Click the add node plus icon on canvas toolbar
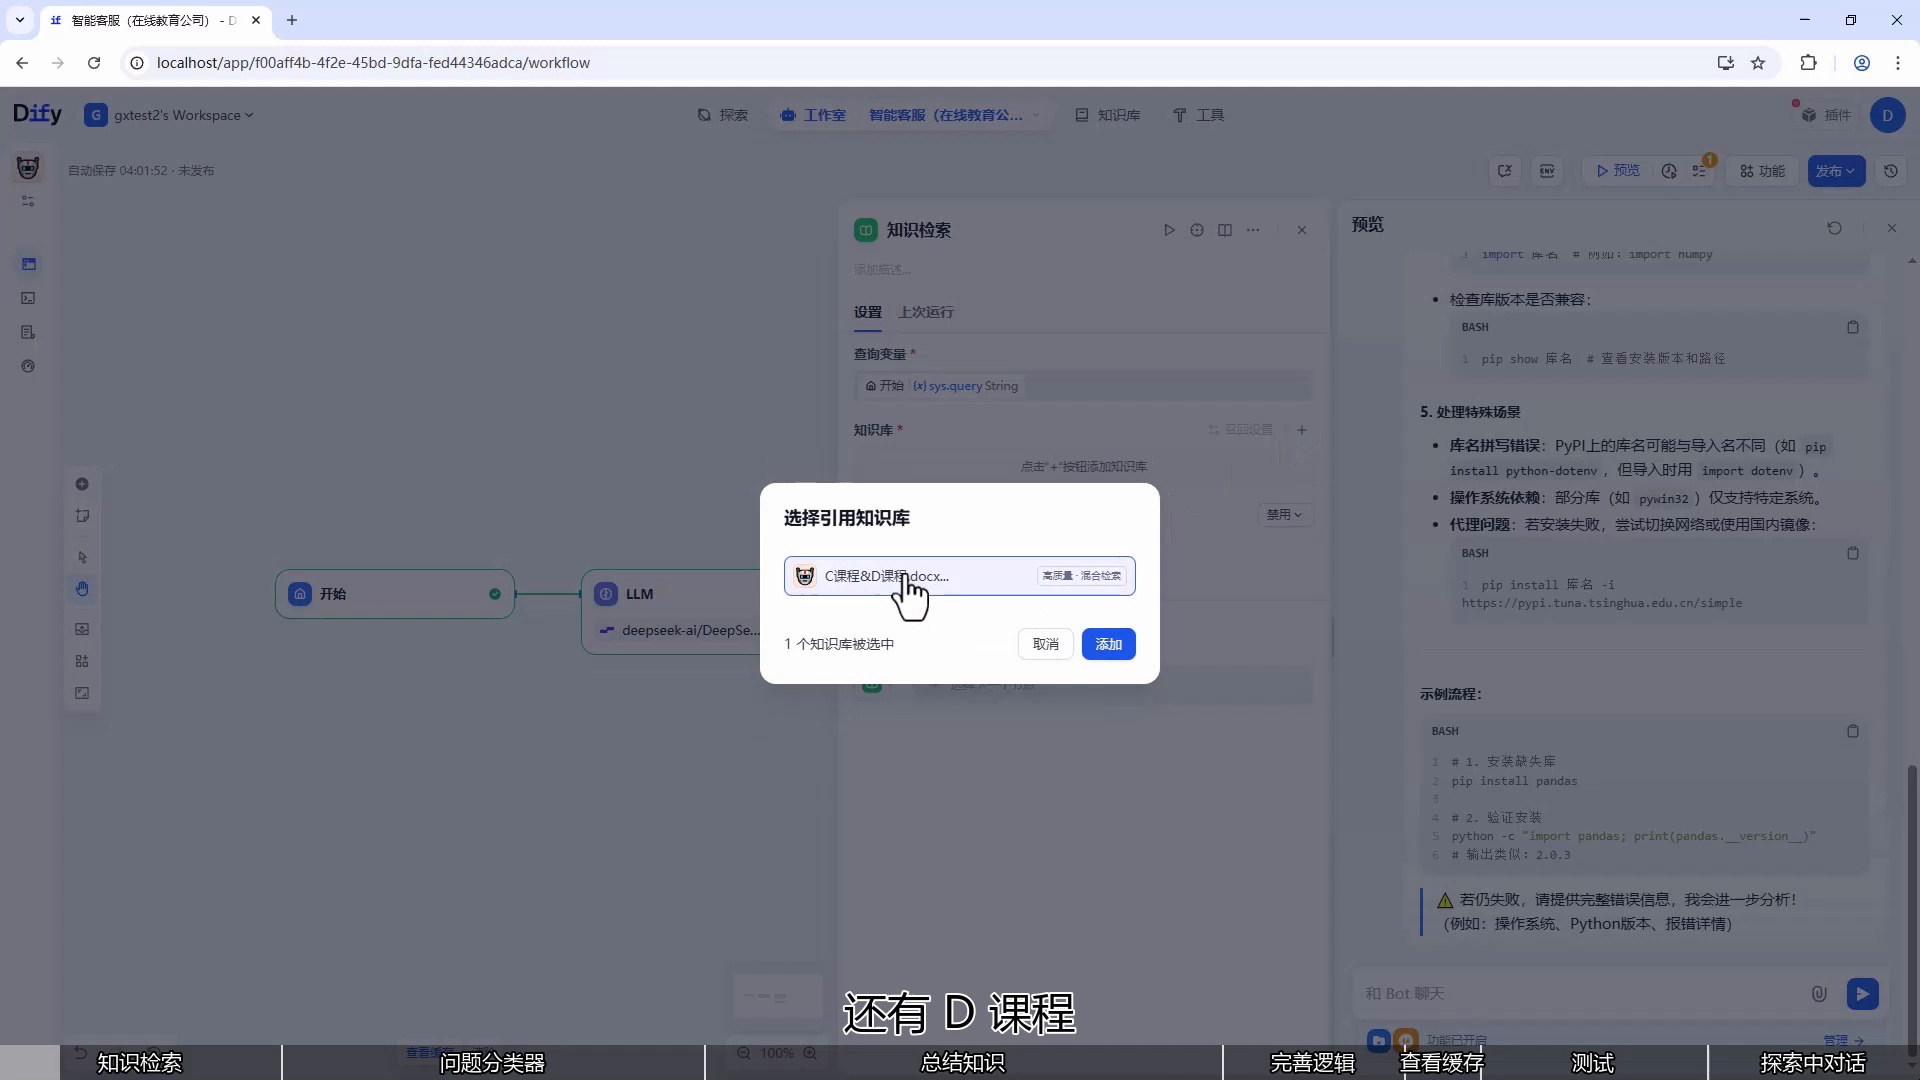 pos(82,484)
